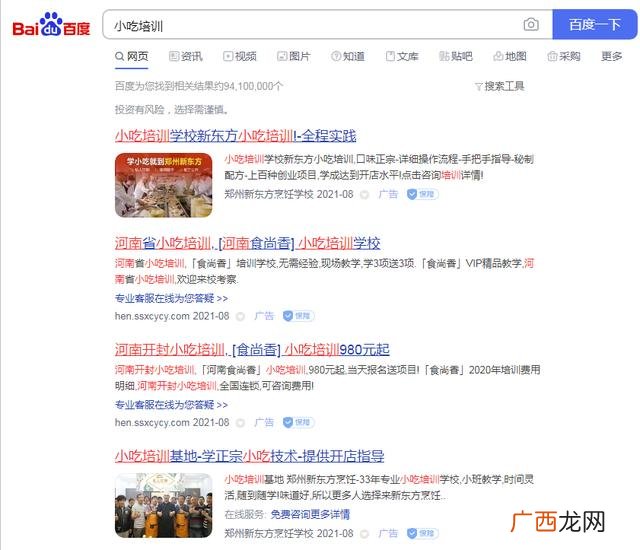Open the 贴吧 tab

click(x=456, y=56)
